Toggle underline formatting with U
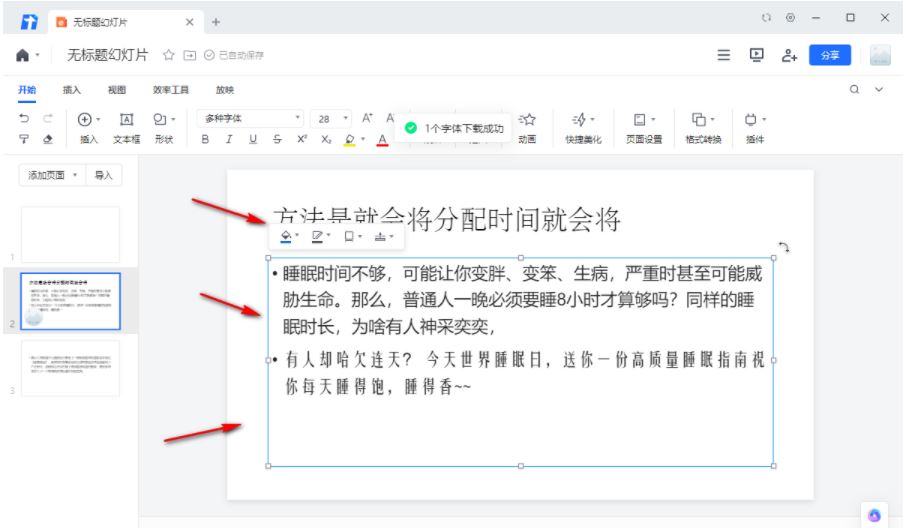This screenshot has width=907, height=528. click(253, 139)
